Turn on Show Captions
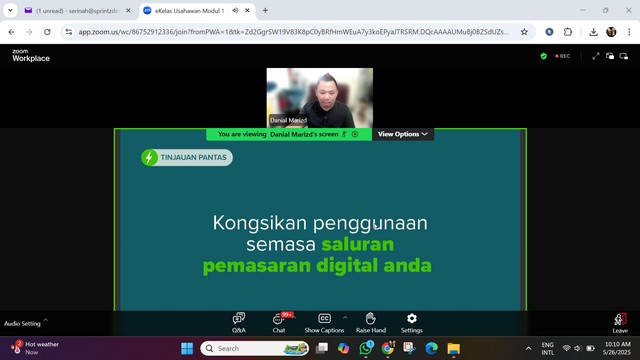Screen dimensions: 640x360 click(324, 323)
